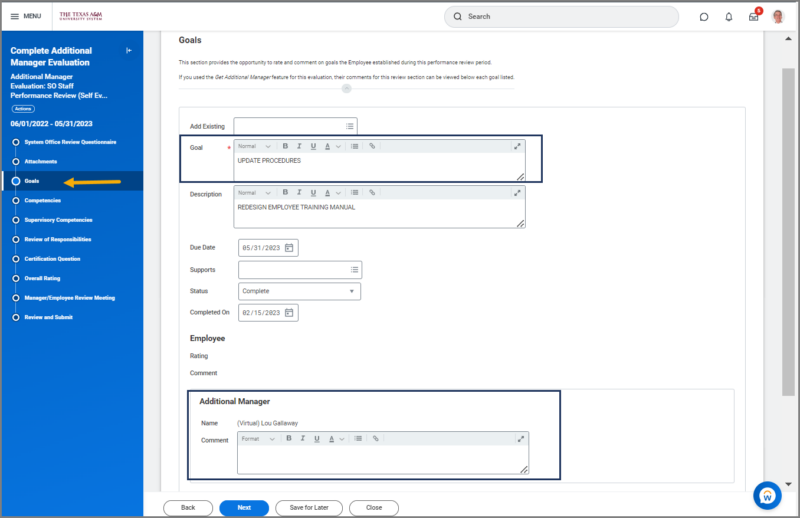The height and width of the screenshot is (518, 800).
Task: Open the main MENU
Action: tap(25, 17)
